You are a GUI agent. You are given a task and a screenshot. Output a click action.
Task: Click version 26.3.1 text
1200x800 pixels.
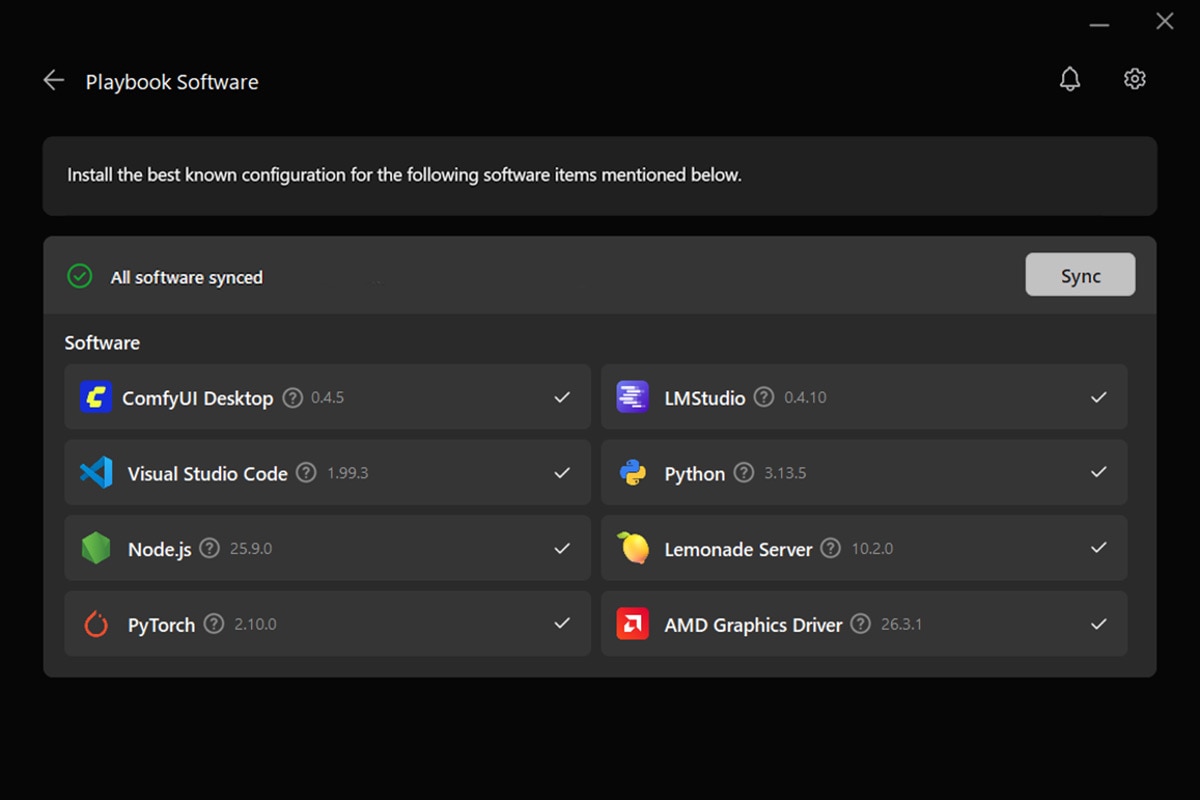click(901, 624)
